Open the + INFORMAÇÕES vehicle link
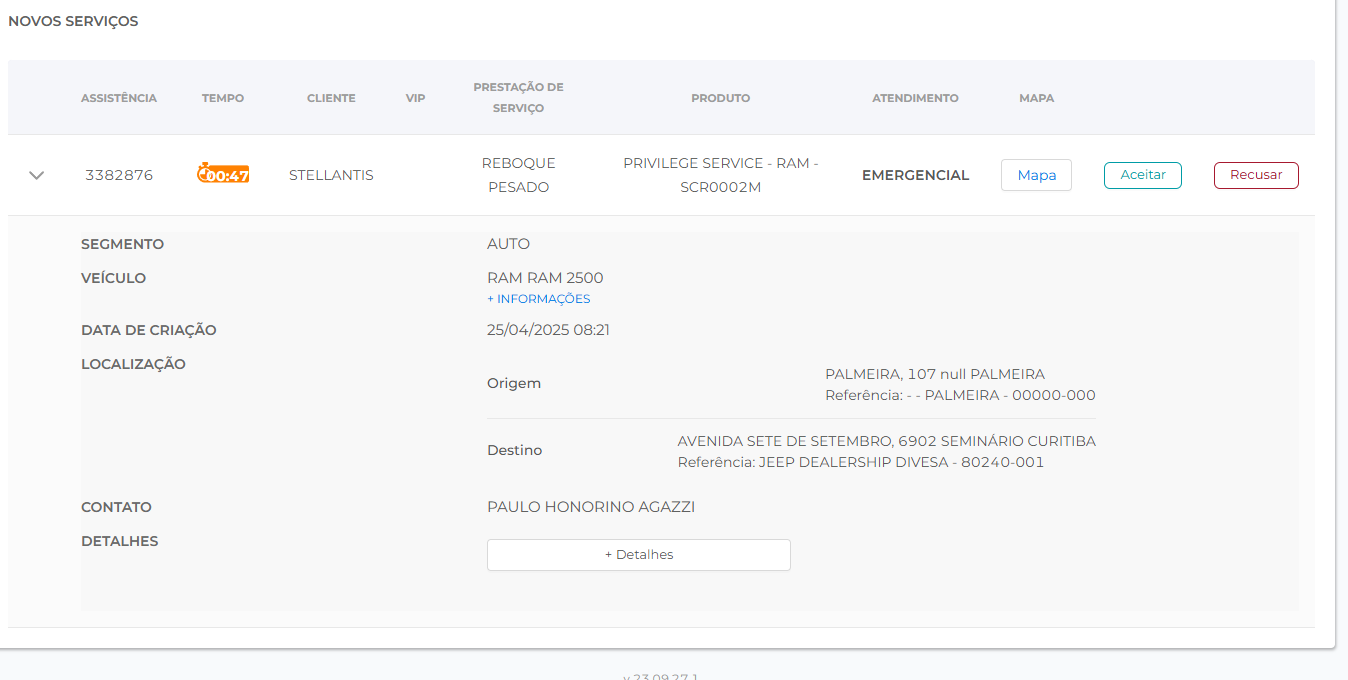Image resolution: width=1348 pixels, height=680 pixels. pyautogui.click(x=538, y=299)
